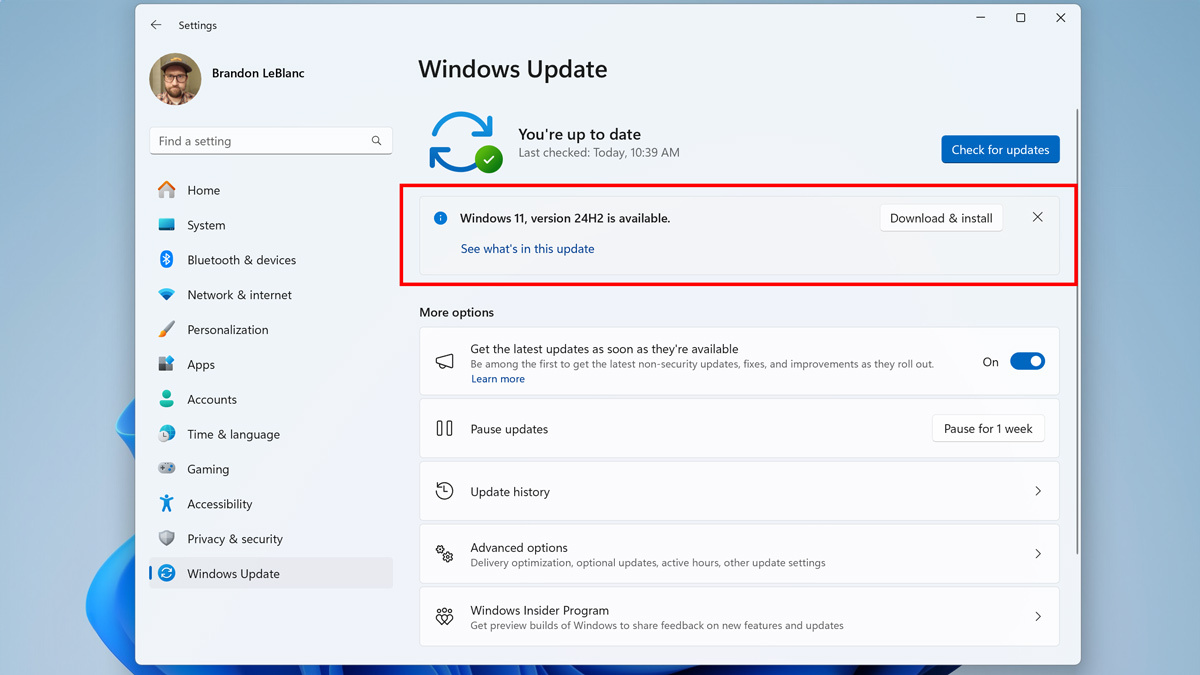Open Privacy & security settings

point(271,539)
